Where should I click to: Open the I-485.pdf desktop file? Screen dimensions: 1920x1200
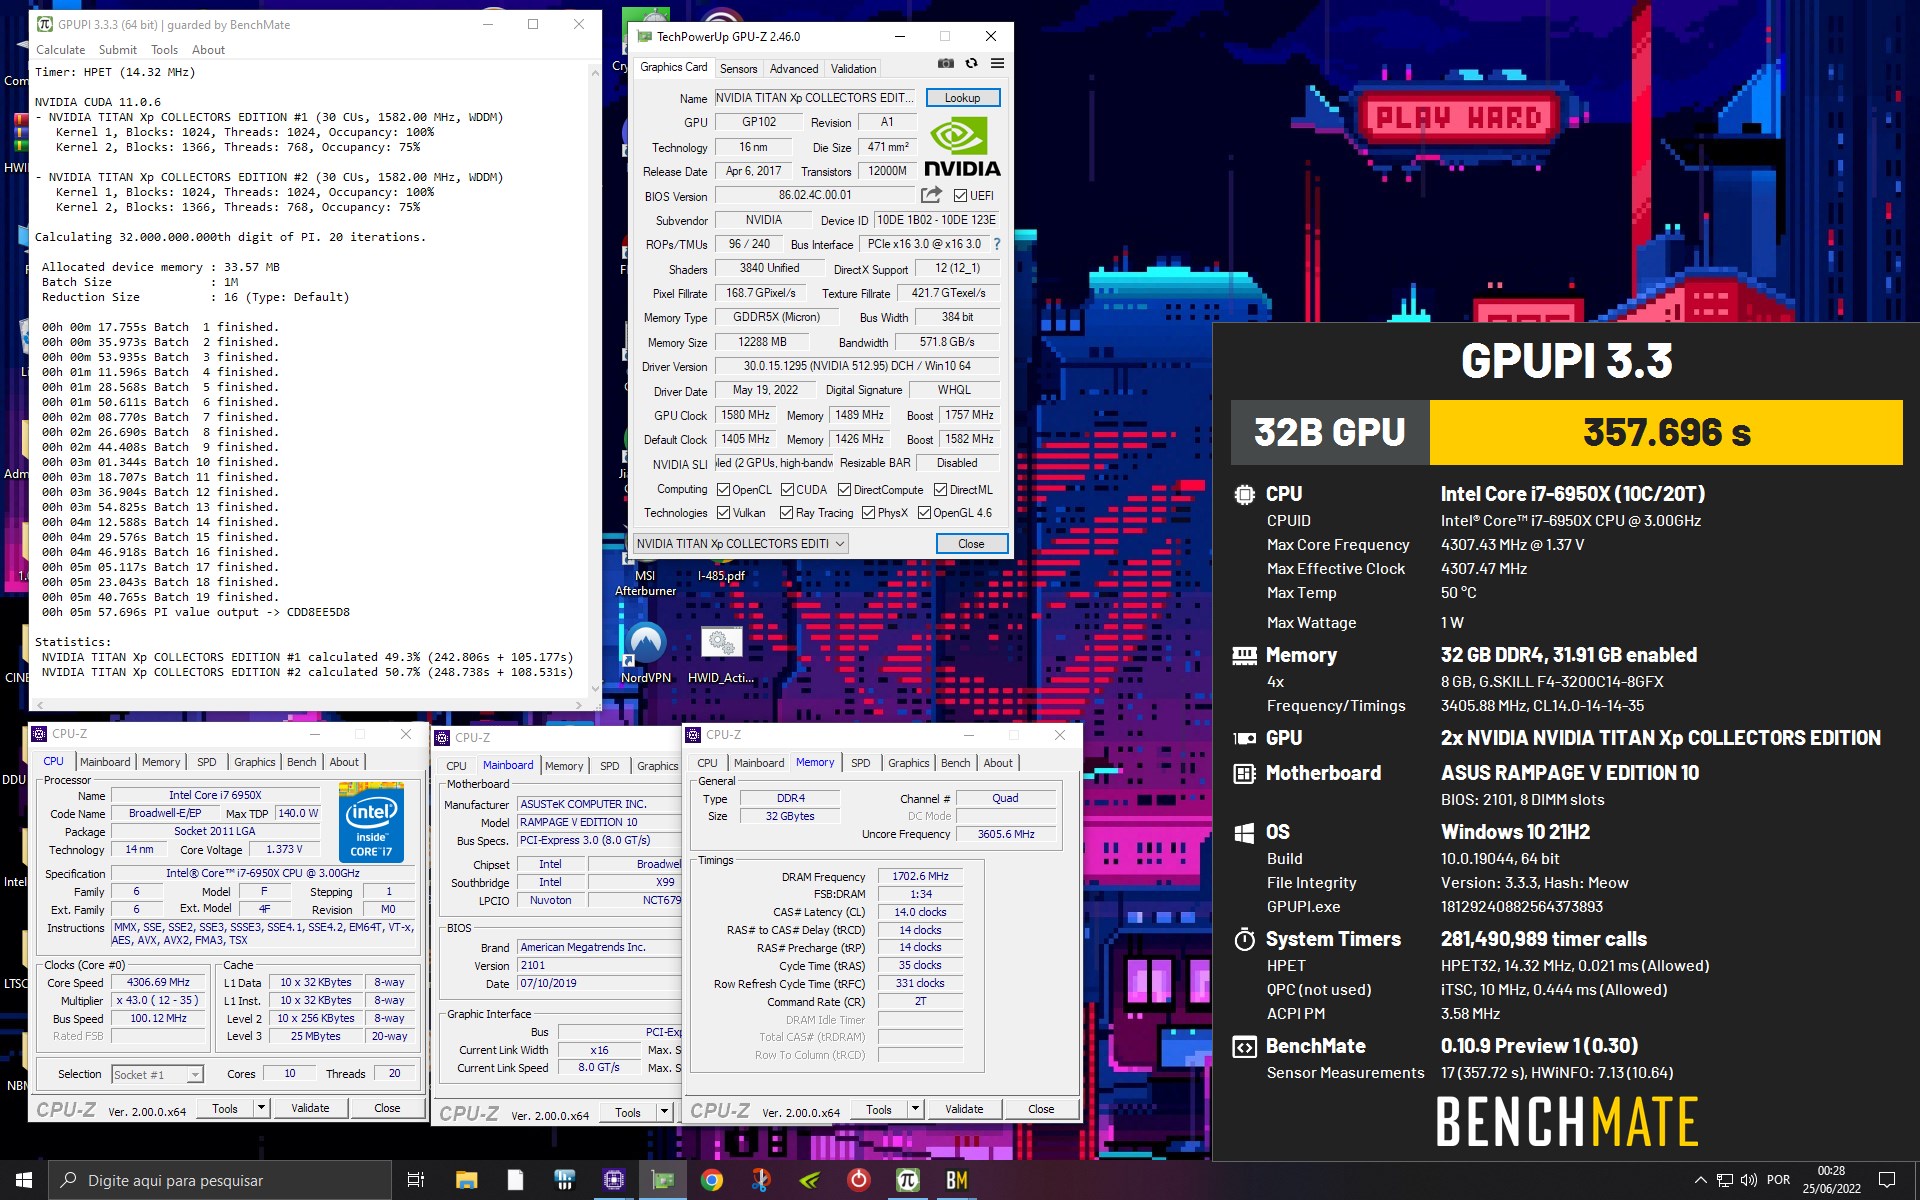pyautogui.click(x=721, y=575)
